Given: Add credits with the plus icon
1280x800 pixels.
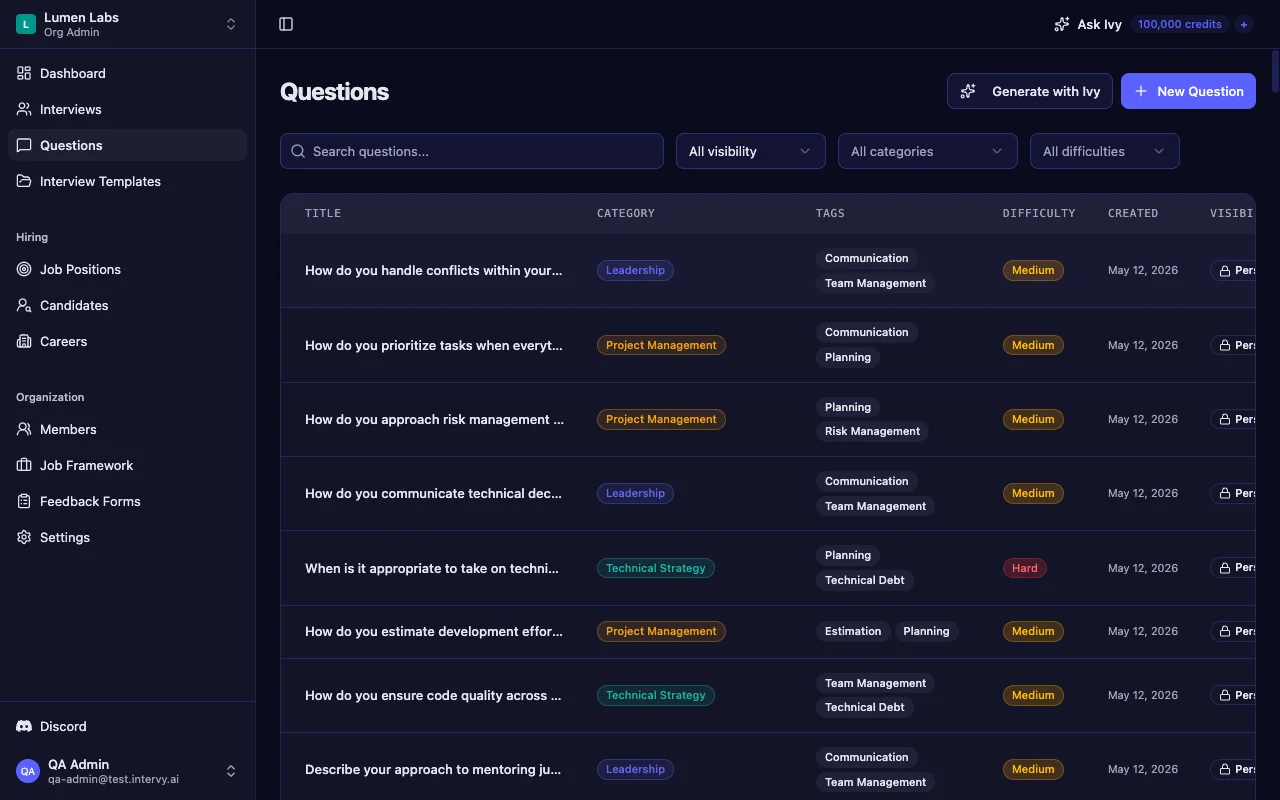Looking at the screenshot, I should click(x=1244, y=24).
